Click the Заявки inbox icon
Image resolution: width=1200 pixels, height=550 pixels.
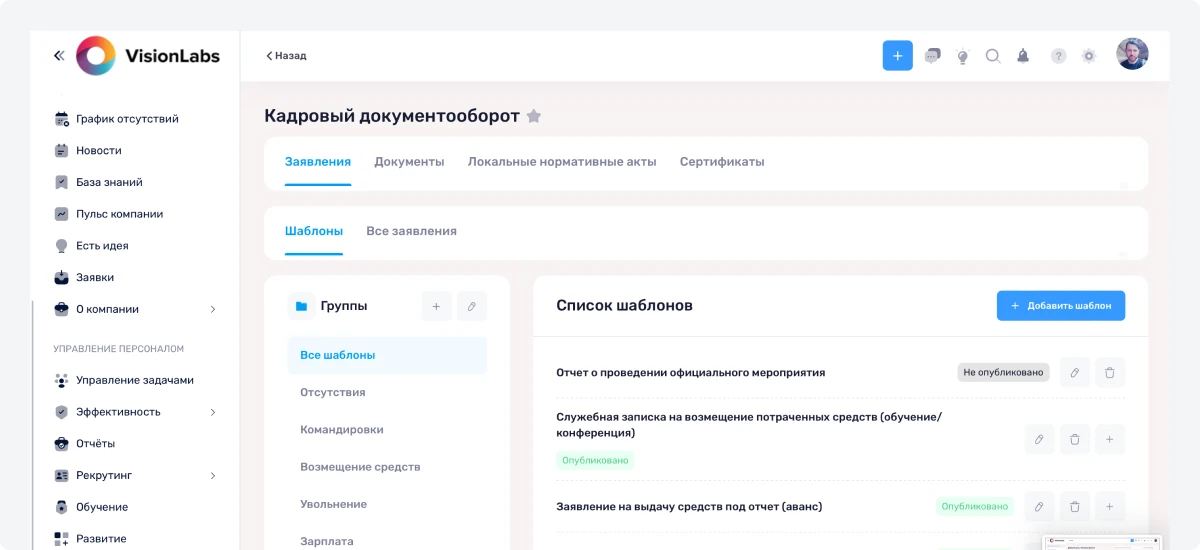click(61, 277)
